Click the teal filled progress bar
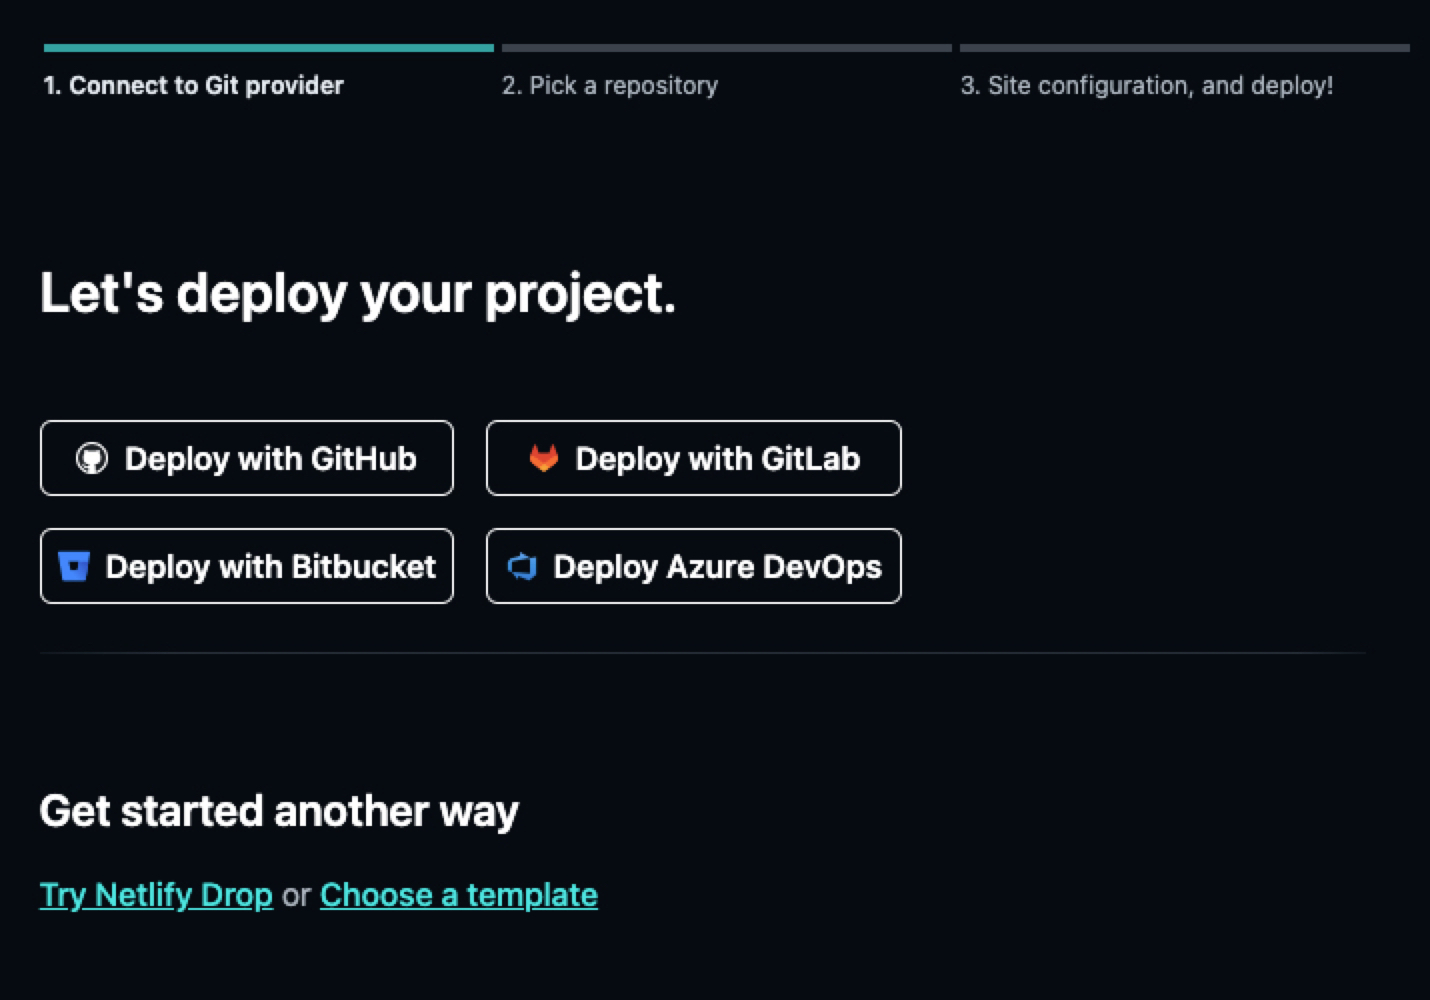 (x=267, y=47)
